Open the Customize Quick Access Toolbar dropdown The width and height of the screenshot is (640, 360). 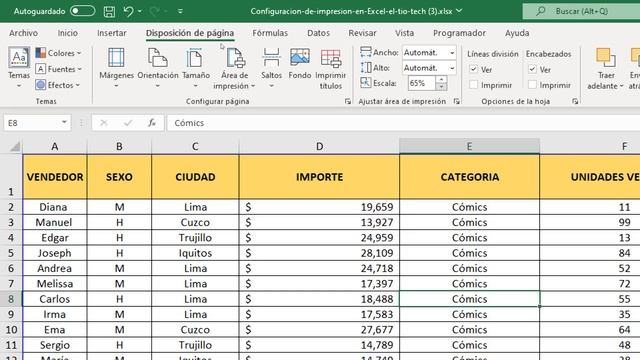pyautogui.click(x=180, y=11)
